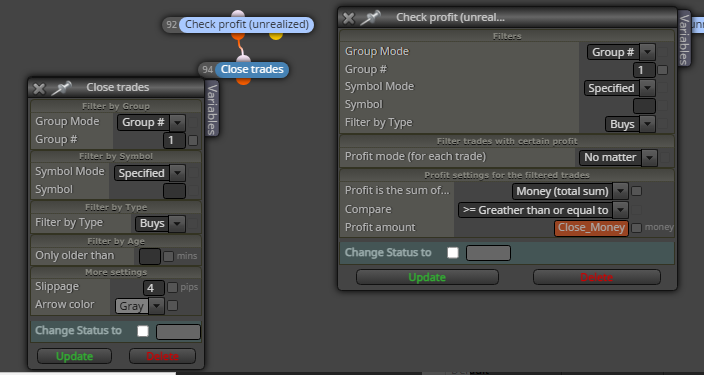Close the Close trades panel

click(39, 88)
